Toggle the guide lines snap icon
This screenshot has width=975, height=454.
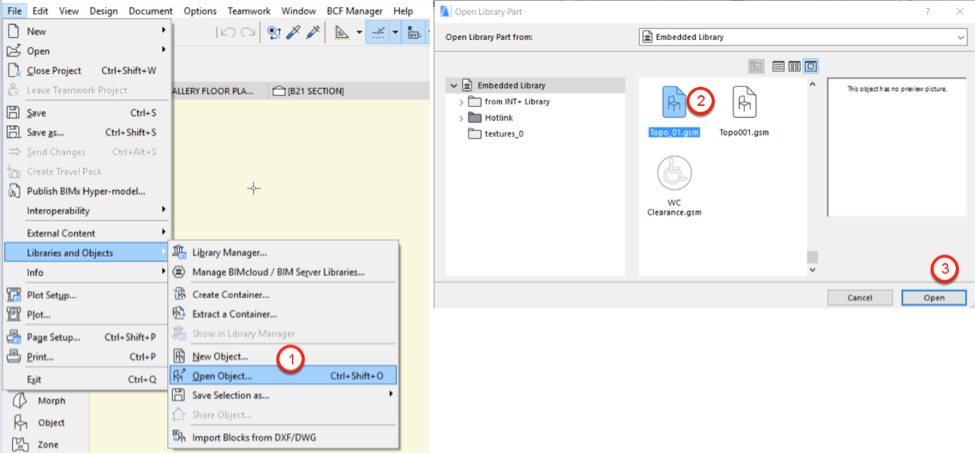click(378, 32)
